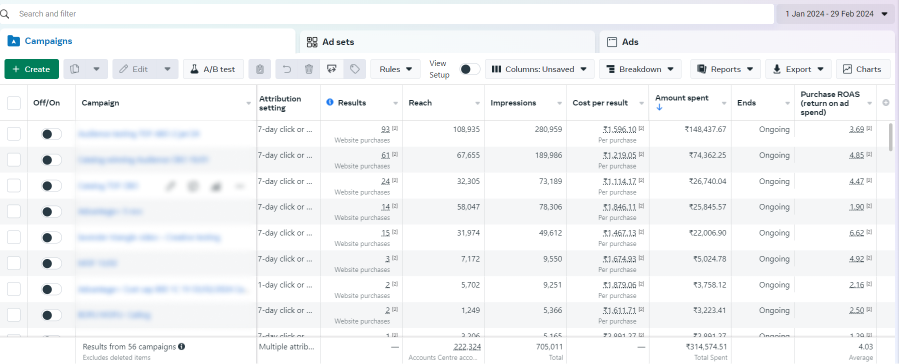Click the duplicate campaign icon
Image resolution: width=899 pixels, height=364 pixels.
pyautogui.click(x=75, y=69)
